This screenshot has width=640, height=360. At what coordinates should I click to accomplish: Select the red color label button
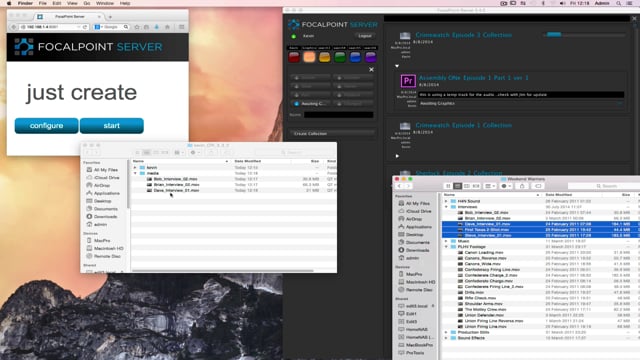coord(294,57)
